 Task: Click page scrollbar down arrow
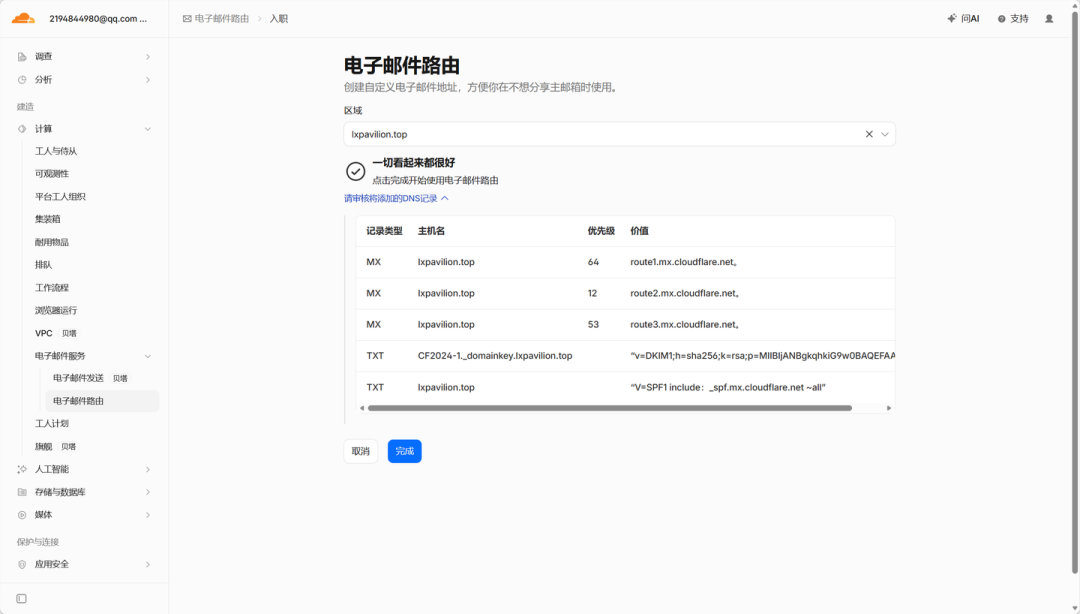1074,608
